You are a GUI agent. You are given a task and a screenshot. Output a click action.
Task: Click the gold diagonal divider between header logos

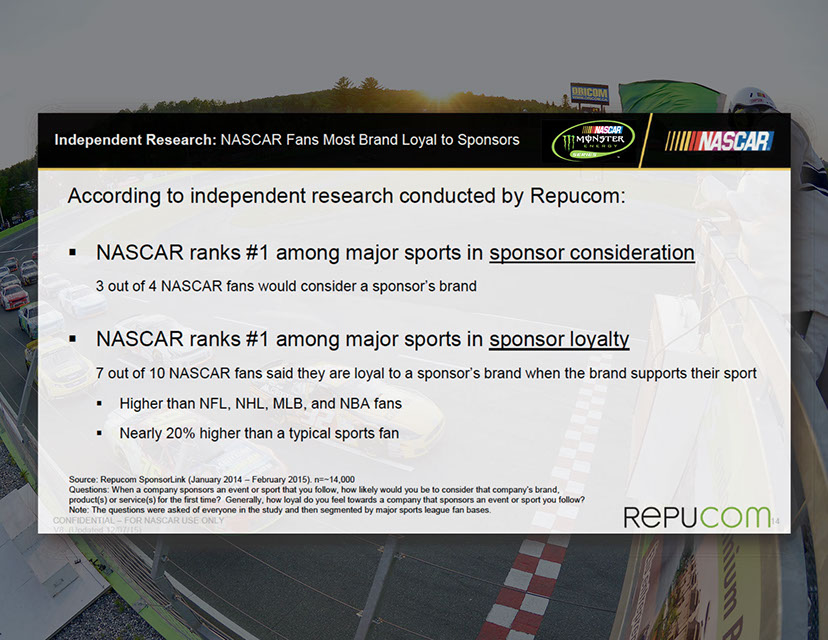(647, 140)
